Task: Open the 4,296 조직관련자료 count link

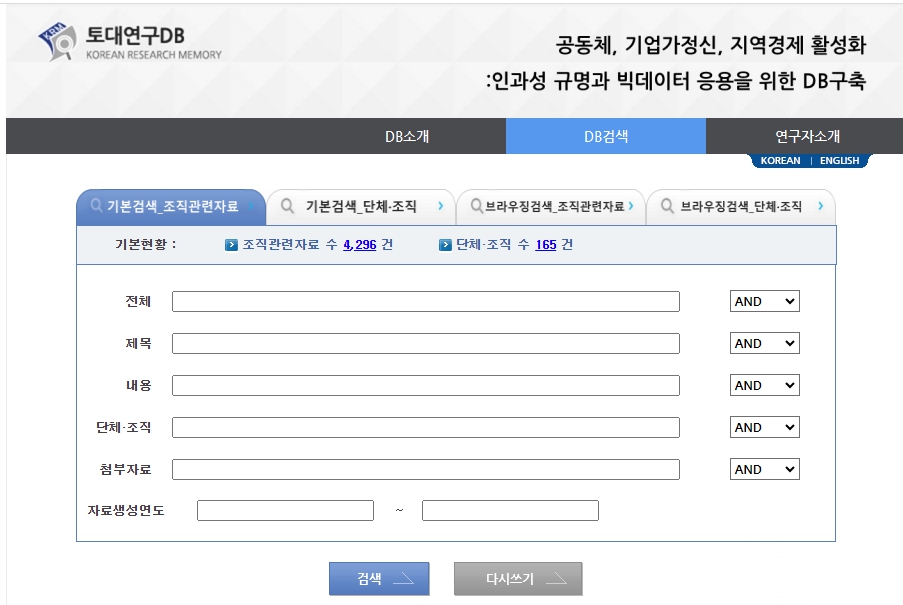Action: point(359,244)
